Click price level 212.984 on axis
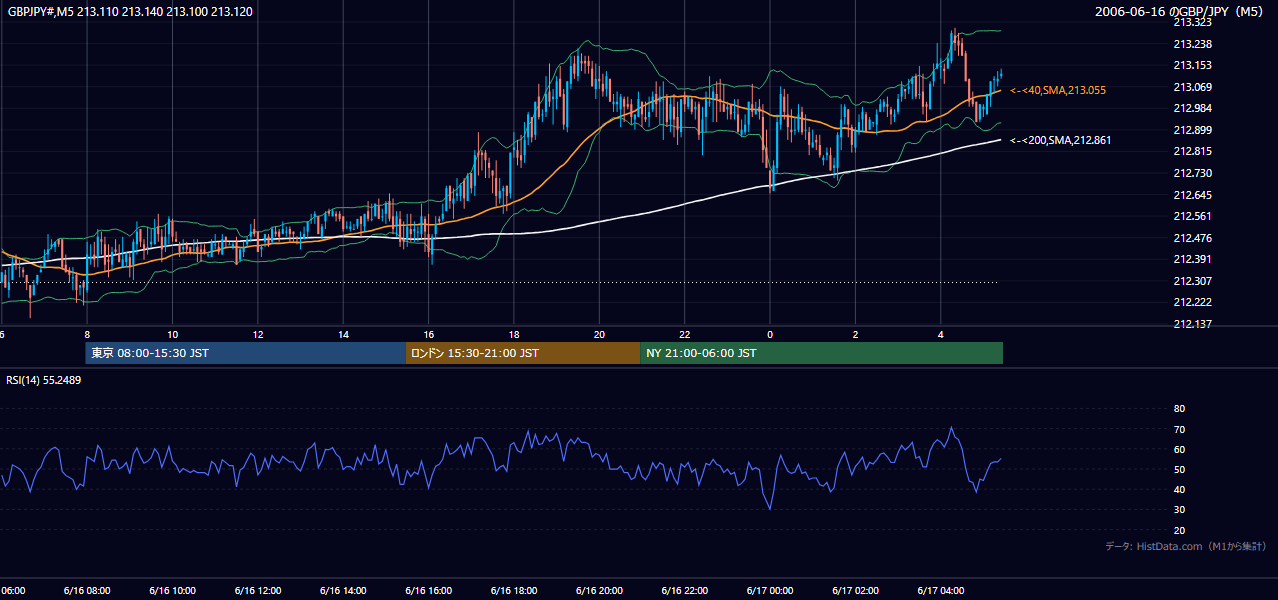 point(1192,108)
